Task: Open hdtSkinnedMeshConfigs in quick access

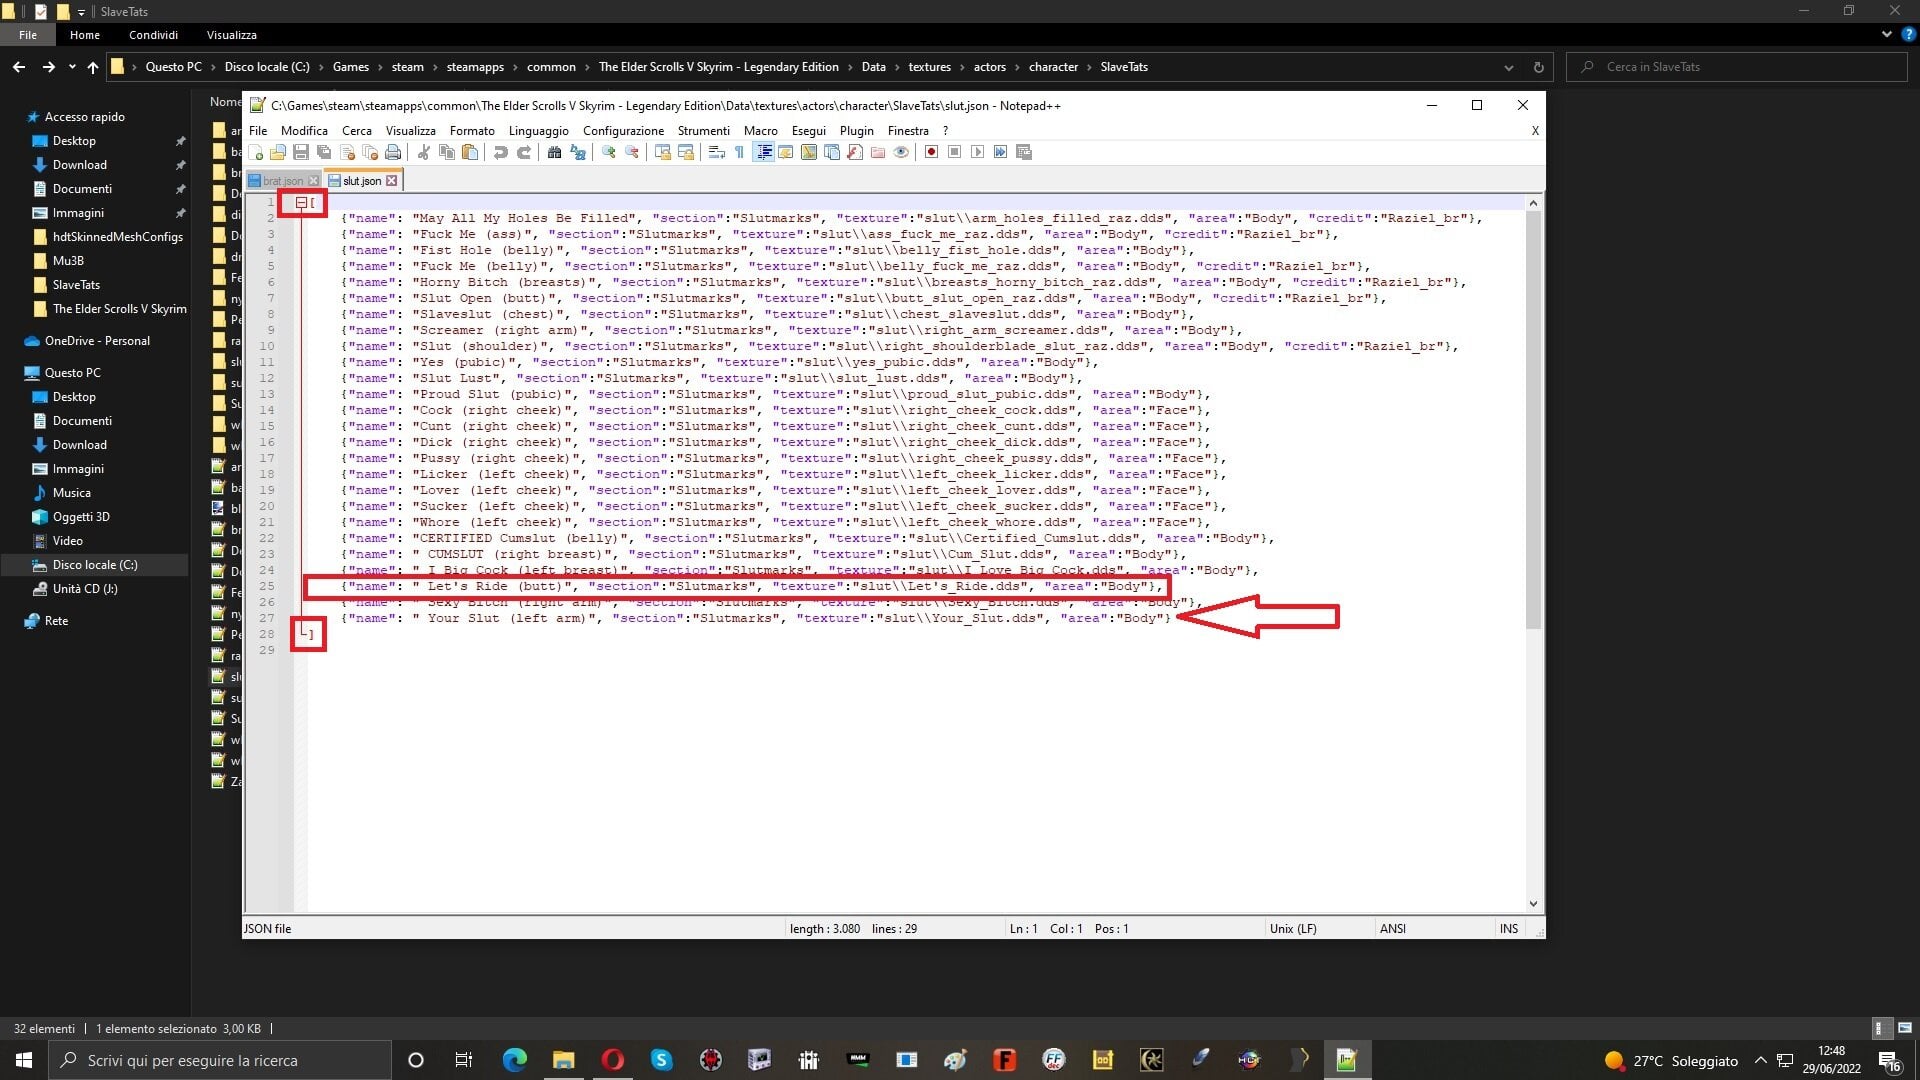Action: (x=117, y=237)
